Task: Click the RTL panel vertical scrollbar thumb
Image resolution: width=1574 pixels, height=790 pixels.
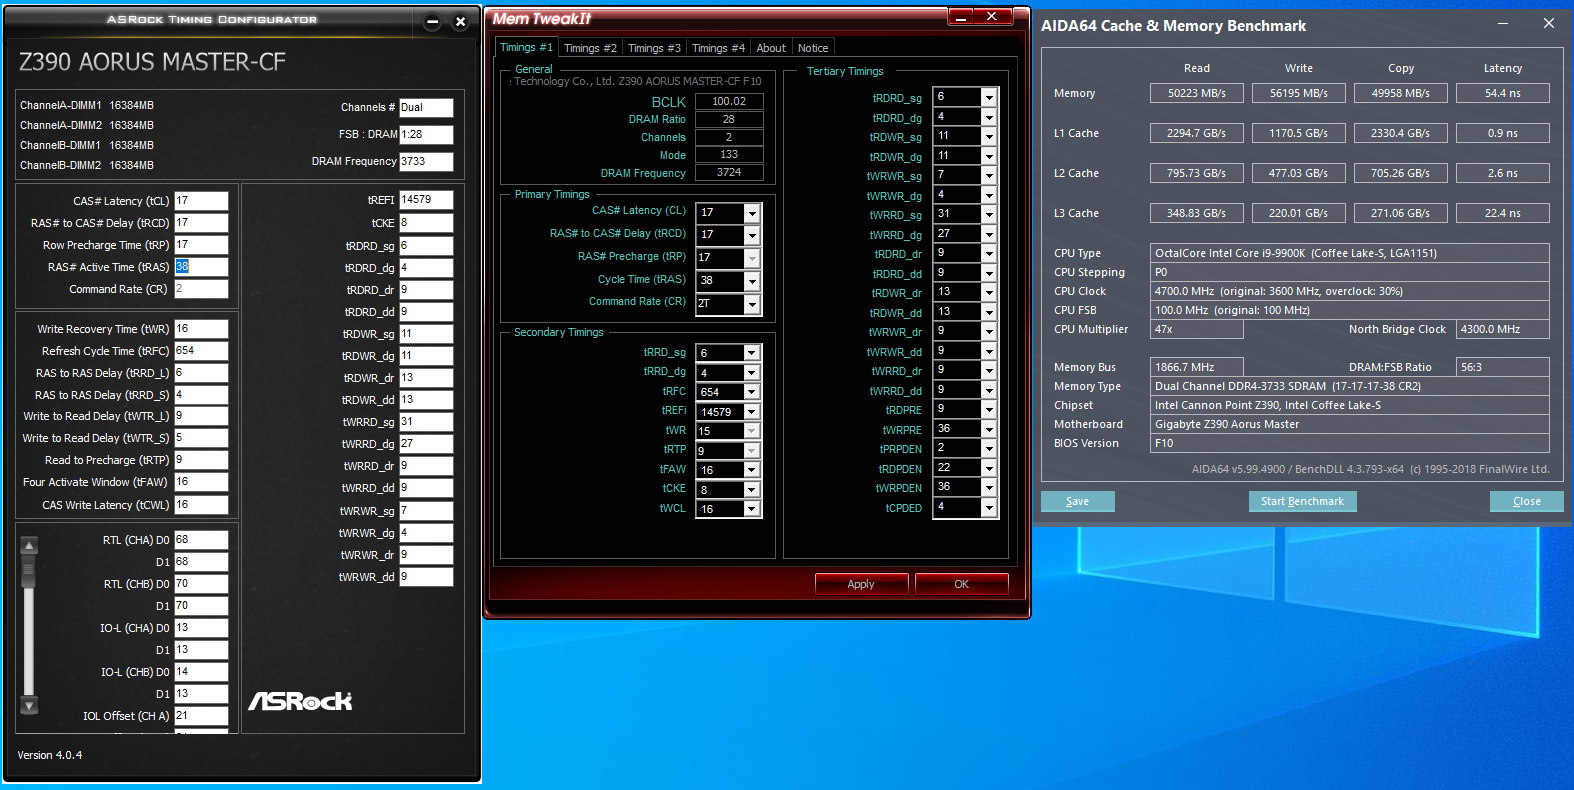Action: (29, 570)
